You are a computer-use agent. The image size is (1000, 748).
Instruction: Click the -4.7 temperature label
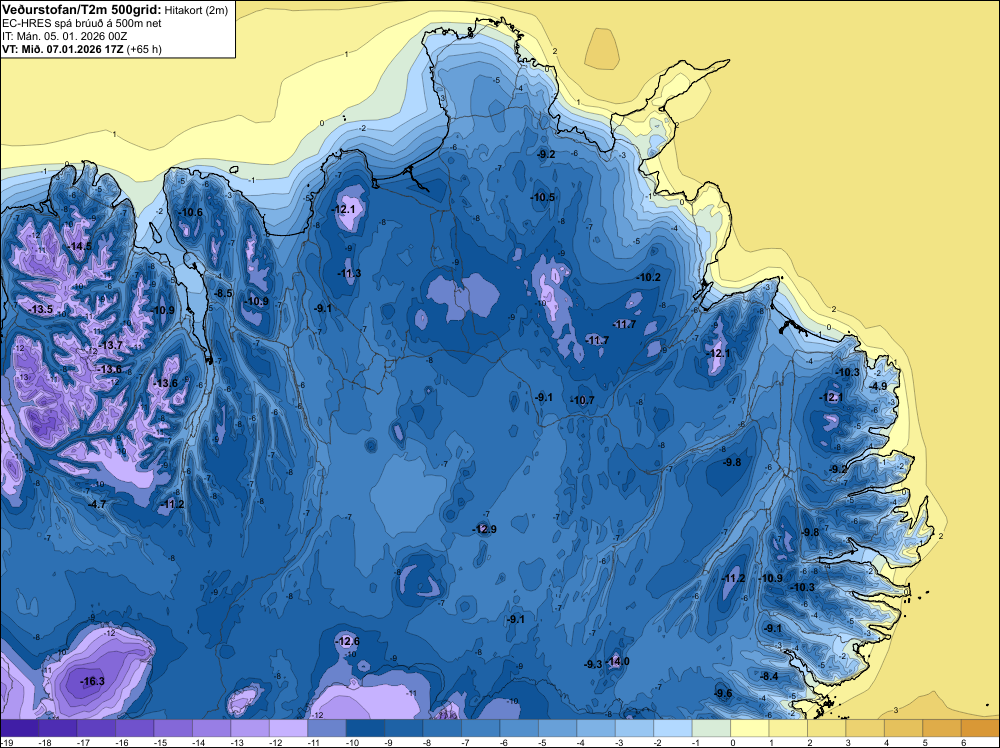[98, 504]
